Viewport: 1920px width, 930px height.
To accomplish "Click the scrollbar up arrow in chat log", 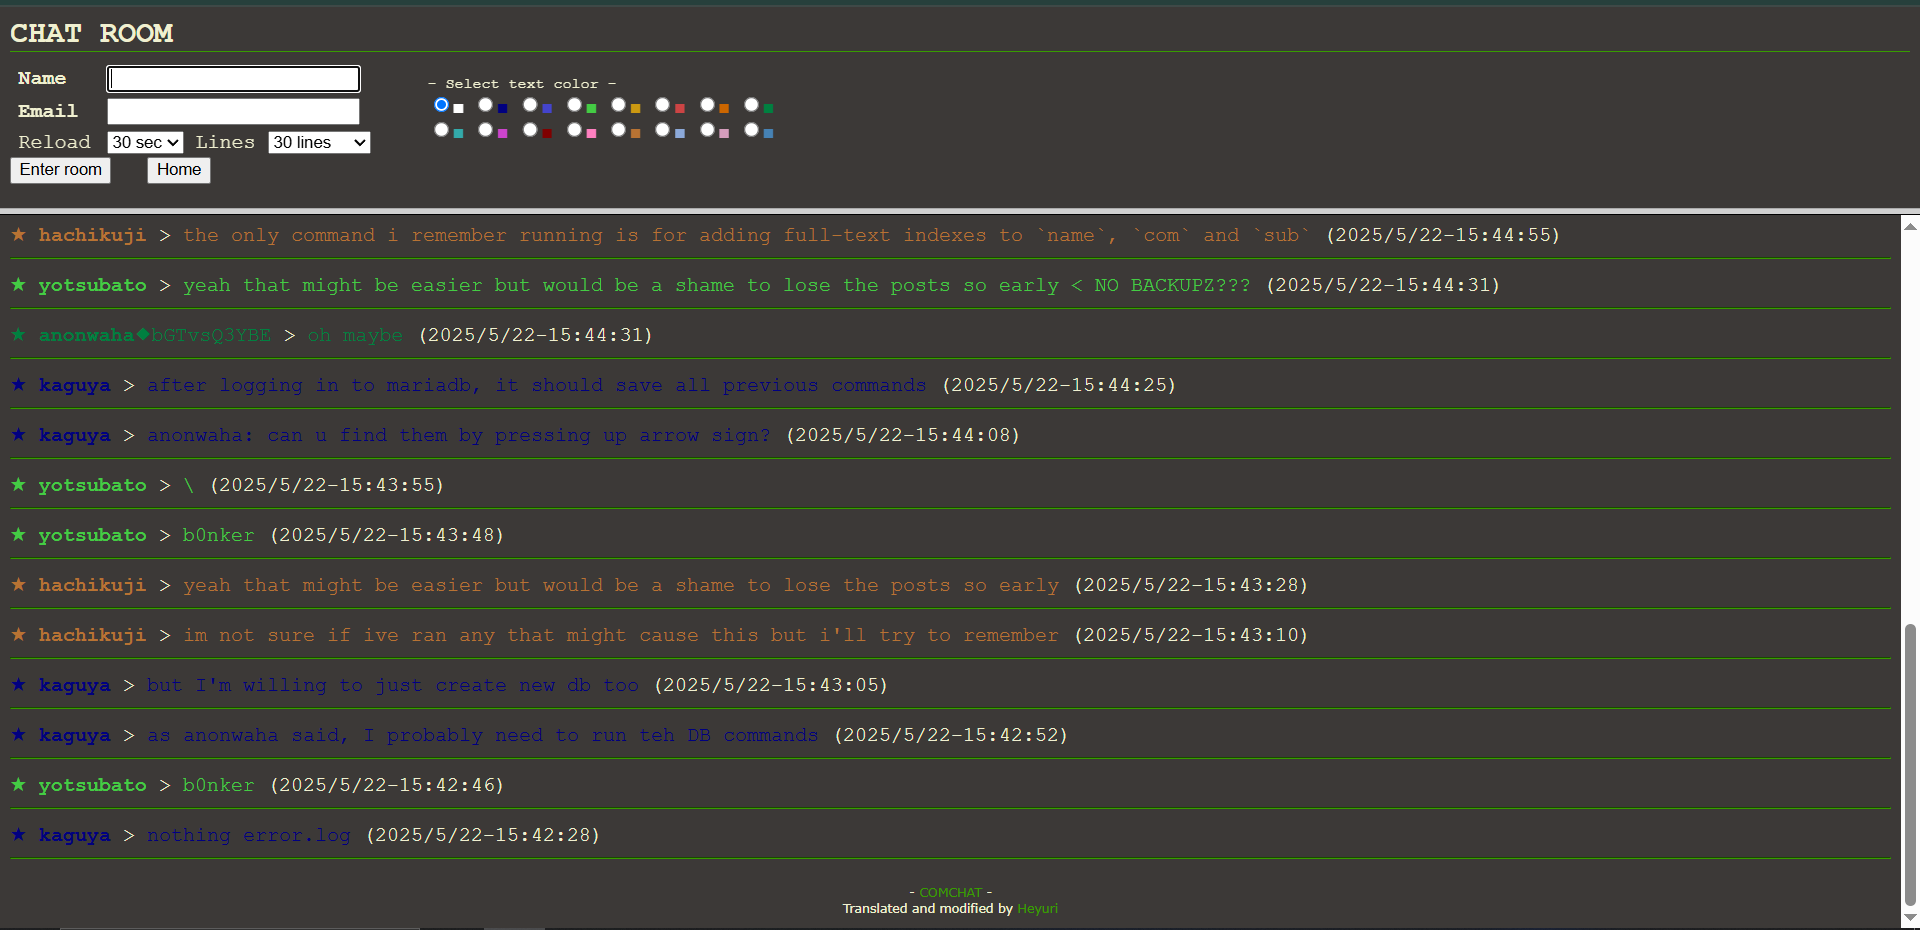I will click(x=1910, y=227).
